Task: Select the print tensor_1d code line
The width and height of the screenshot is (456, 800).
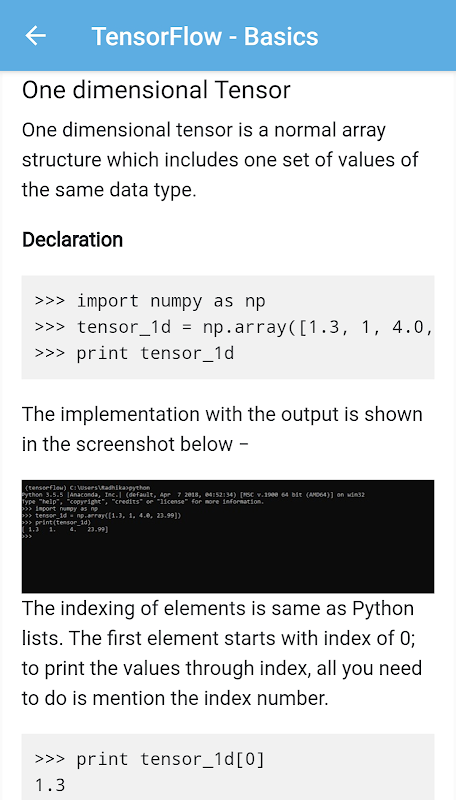Action: pyautogui.click(x=134, y=353)
